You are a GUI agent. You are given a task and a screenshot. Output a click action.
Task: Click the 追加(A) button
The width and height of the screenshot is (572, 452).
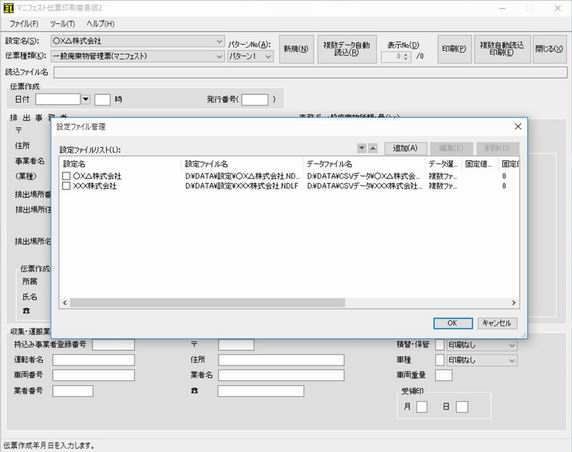coord(405,148)
